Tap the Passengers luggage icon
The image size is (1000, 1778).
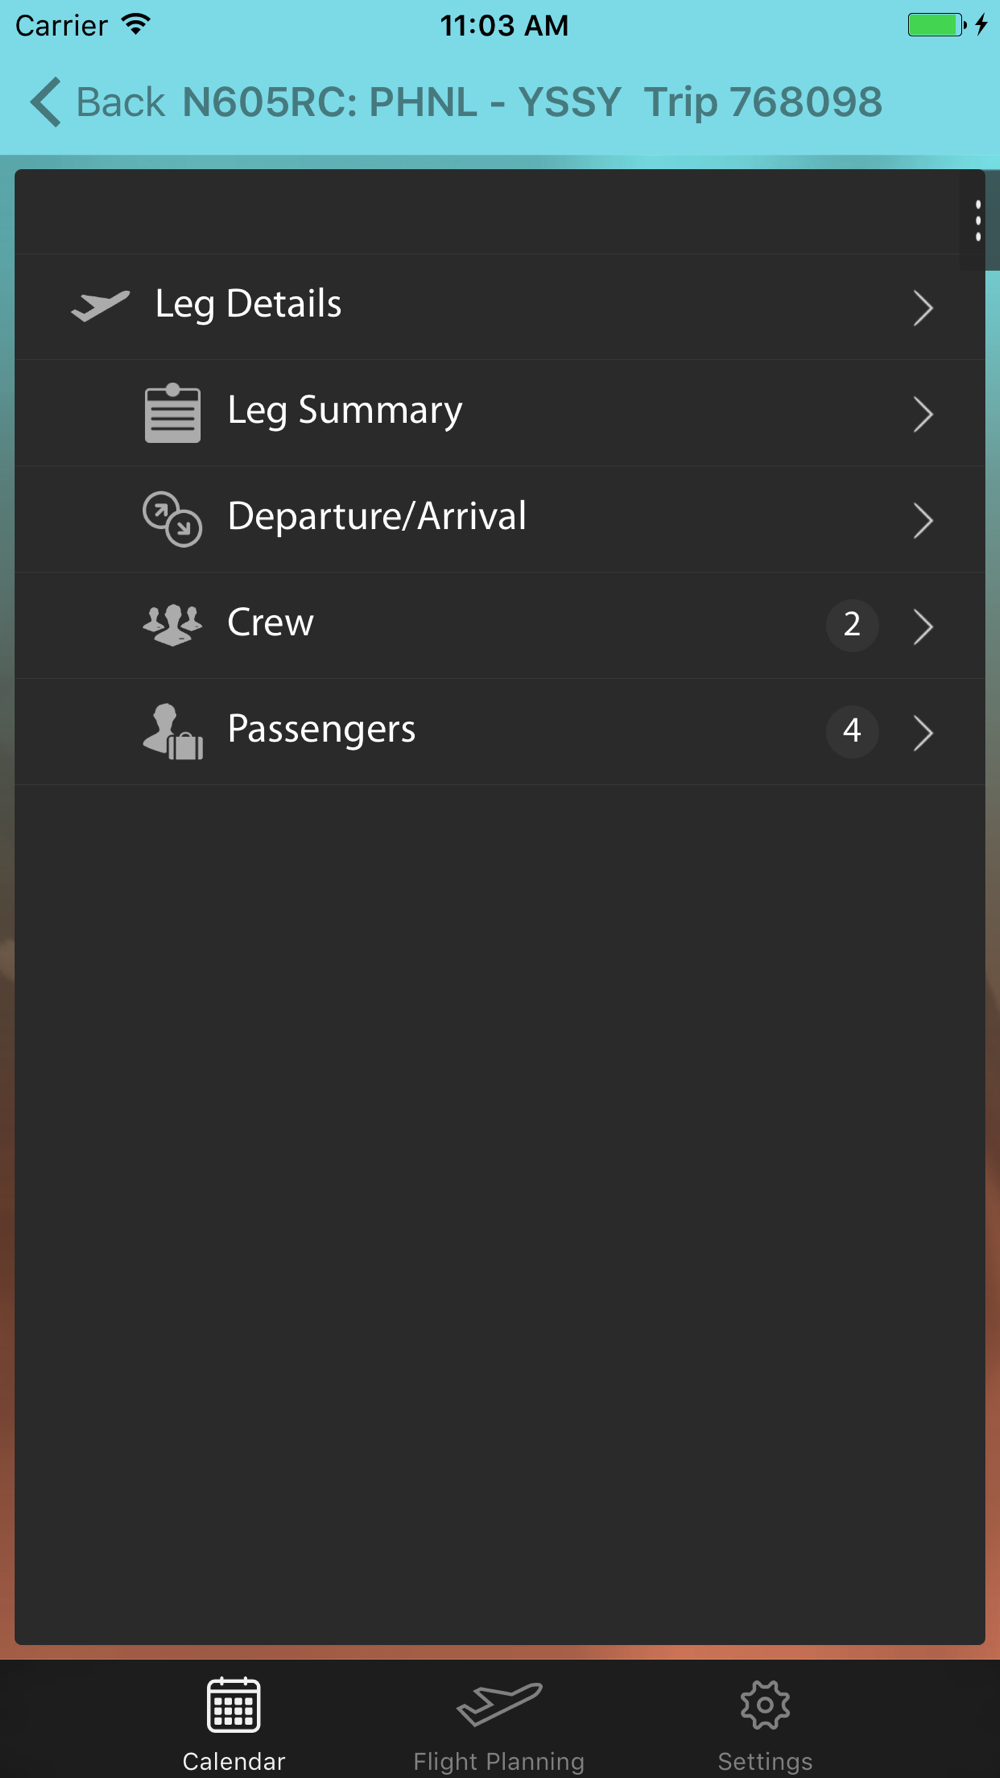coord(172,731)
